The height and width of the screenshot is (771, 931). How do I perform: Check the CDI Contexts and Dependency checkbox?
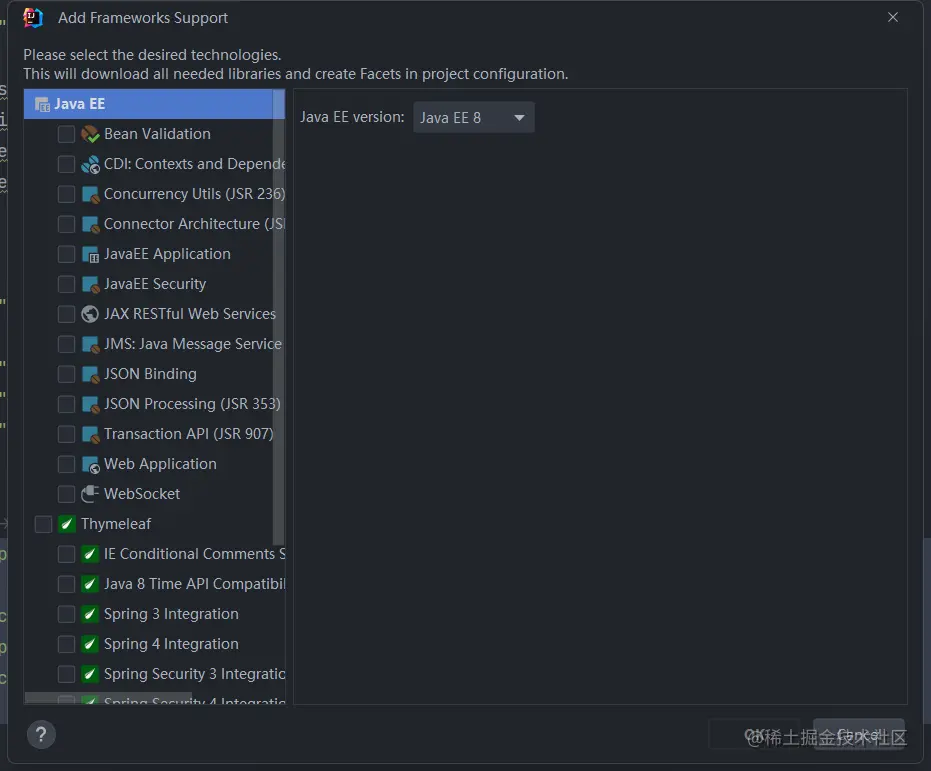(x=66, y=164)
